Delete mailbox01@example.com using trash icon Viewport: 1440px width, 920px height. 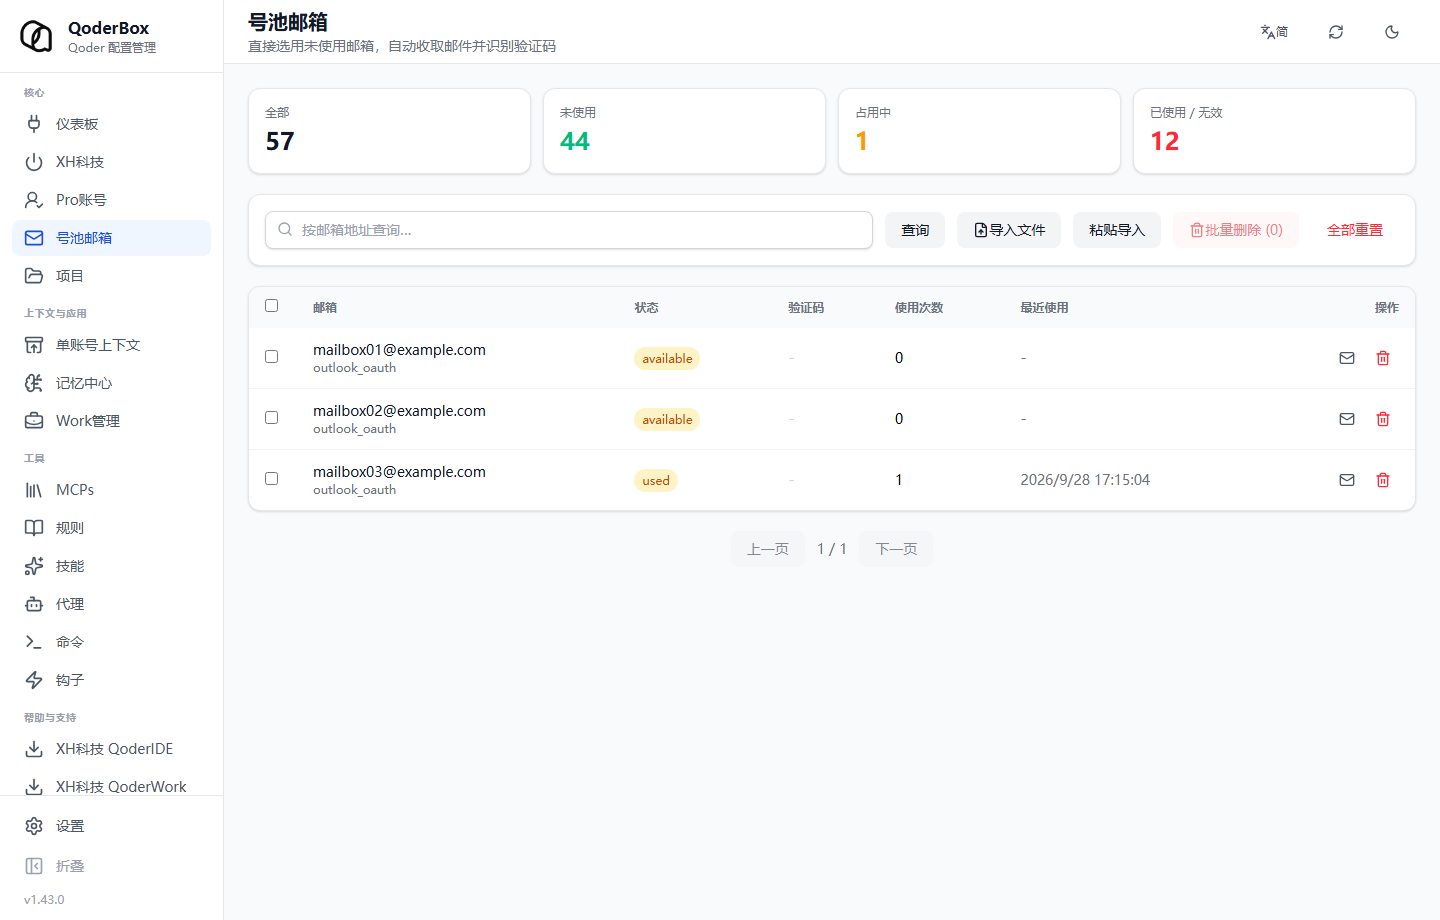pos(1383,358)
